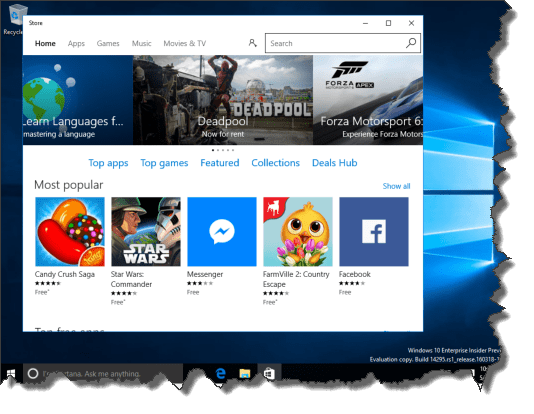534x414 pixels.
Task: Click the Candy Crush Saga title text
Action: [x=65, y=274]
